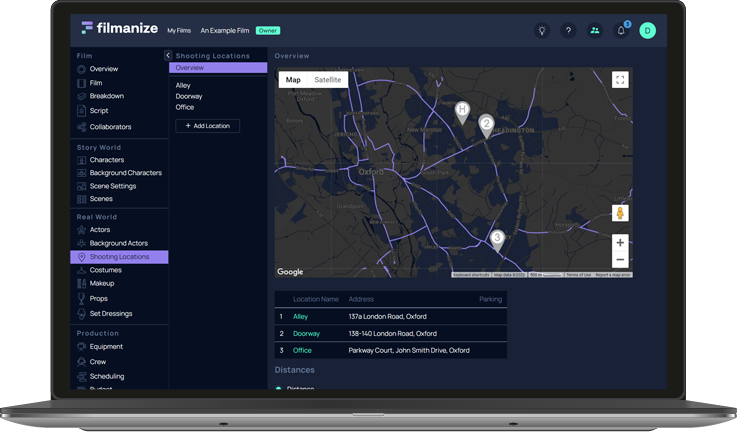This screenshot has width=737, height=432.
Task: Click address Parkway Court, John Smith Drive
Action: (x=409, y=351)
